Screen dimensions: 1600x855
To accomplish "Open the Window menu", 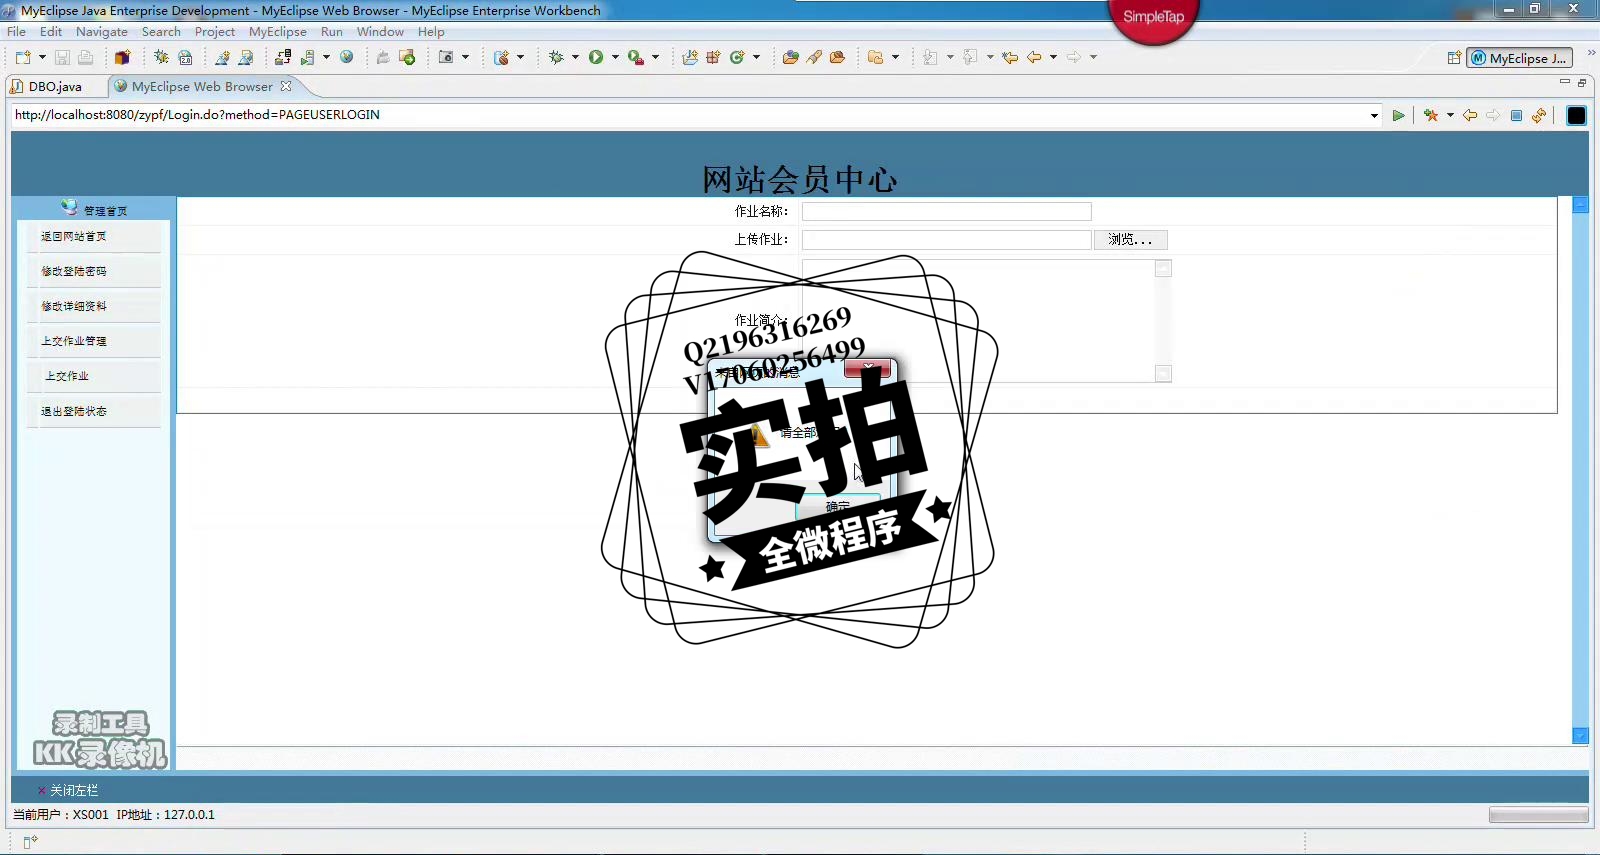I will [381, 32].
